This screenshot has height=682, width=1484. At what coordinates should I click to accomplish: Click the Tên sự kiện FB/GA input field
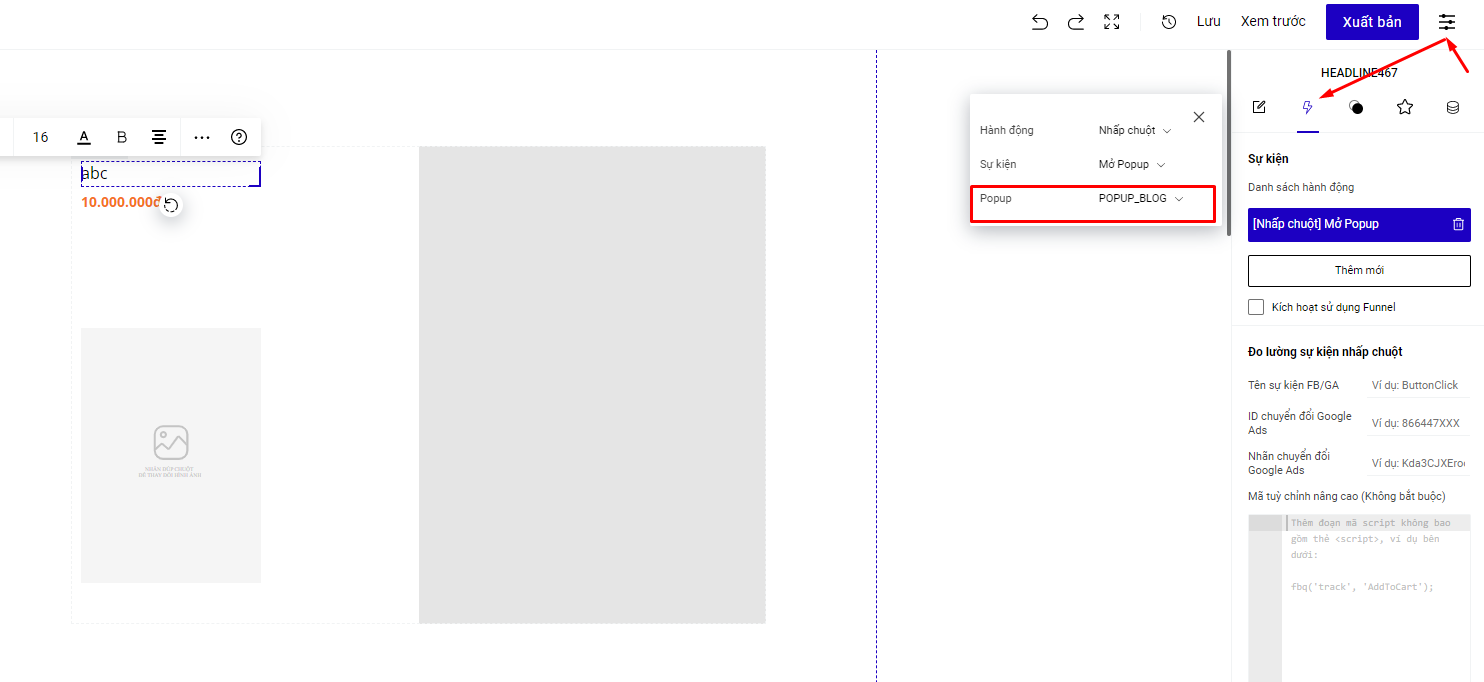(x=1418, y=385)
